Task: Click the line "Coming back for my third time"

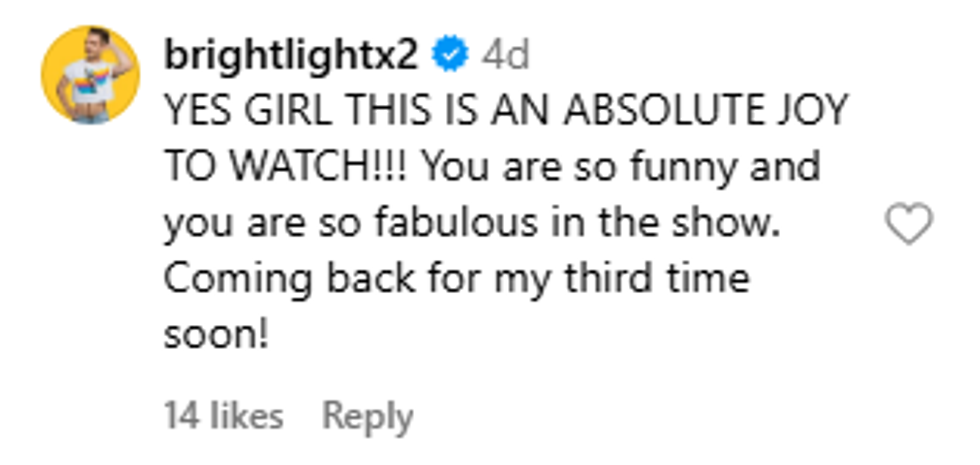Action: [x=456, y=278]
